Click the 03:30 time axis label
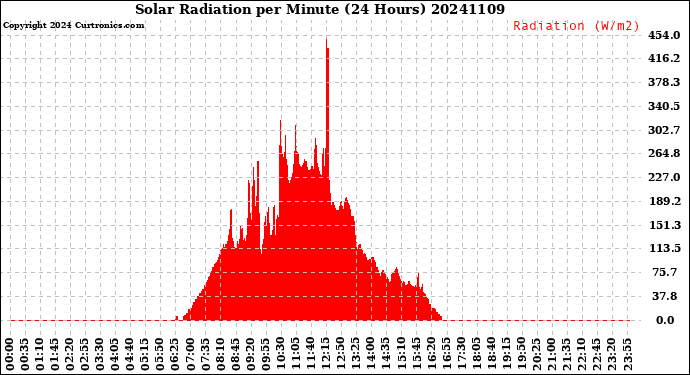This screenshot has width=690, height=375. [x=100, y=355]
